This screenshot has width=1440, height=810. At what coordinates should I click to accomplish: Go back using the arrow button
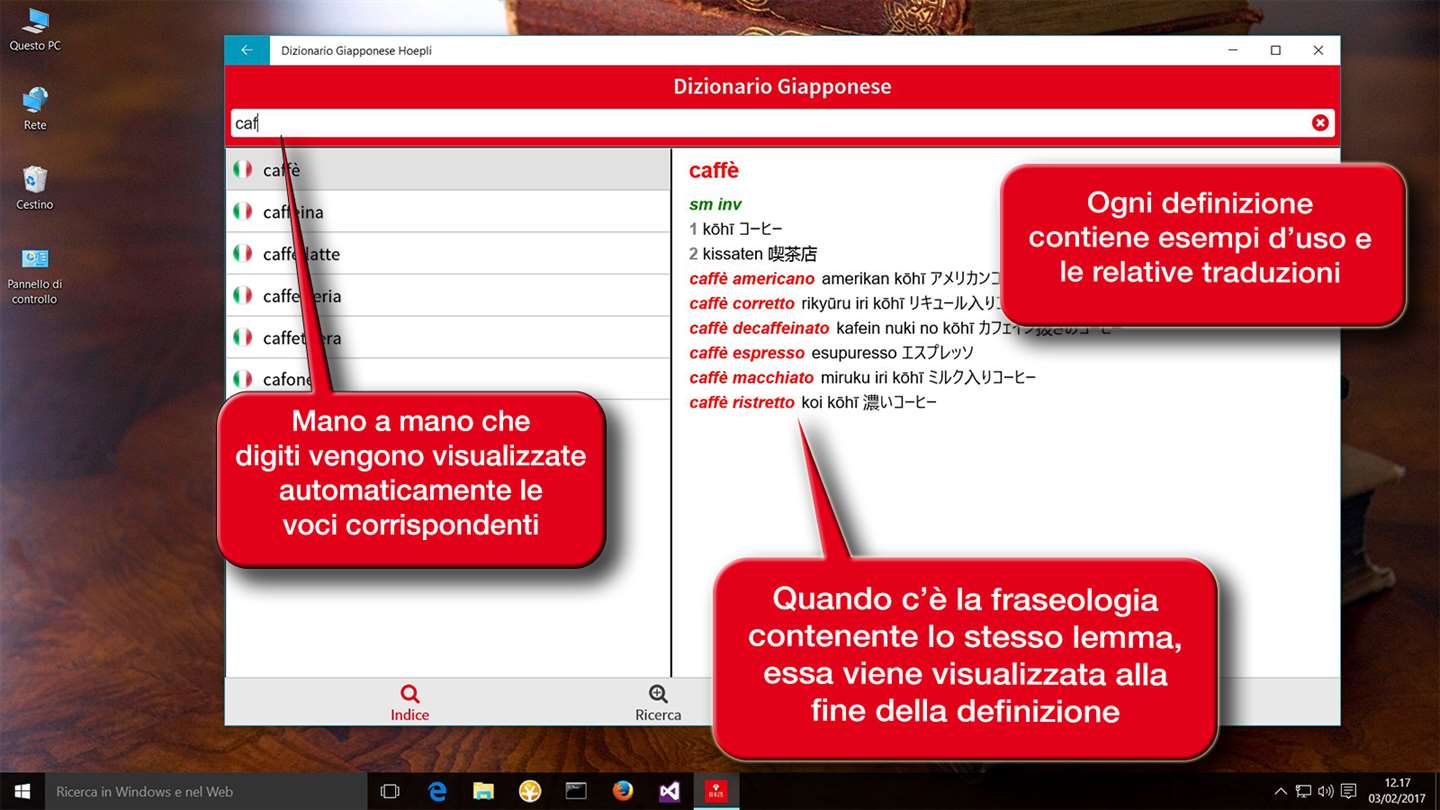(x=247, y=50)
